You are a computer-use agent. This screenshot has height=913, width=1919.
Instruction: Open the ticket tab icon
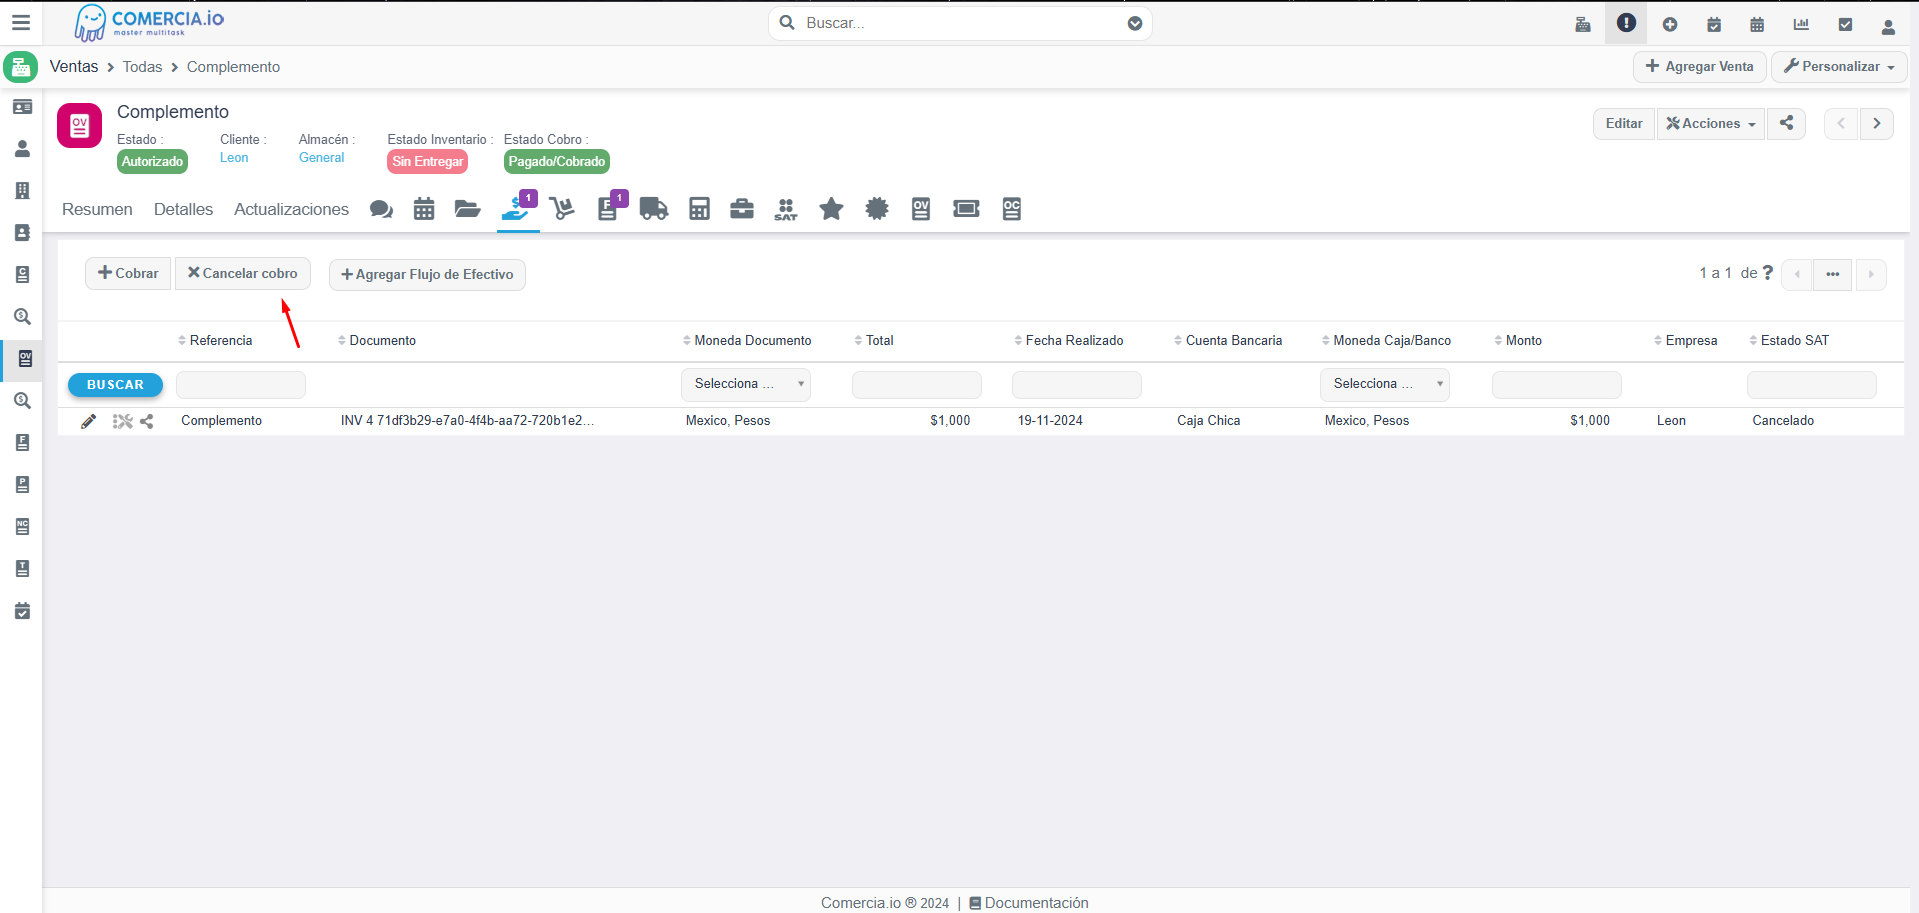(x=966, y=209)
